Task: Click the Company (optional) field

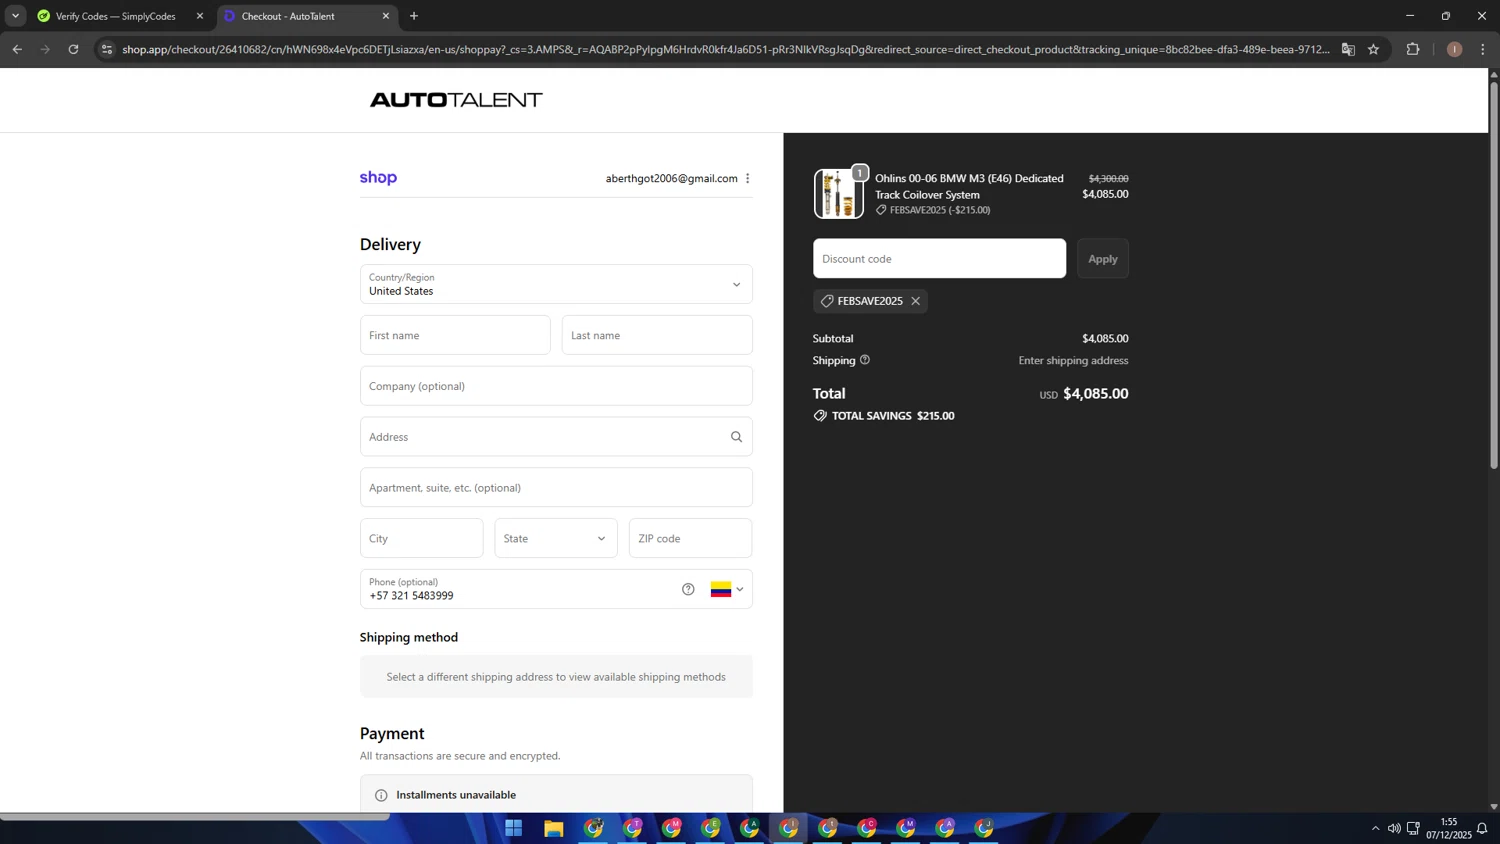Action: [556, 386]
